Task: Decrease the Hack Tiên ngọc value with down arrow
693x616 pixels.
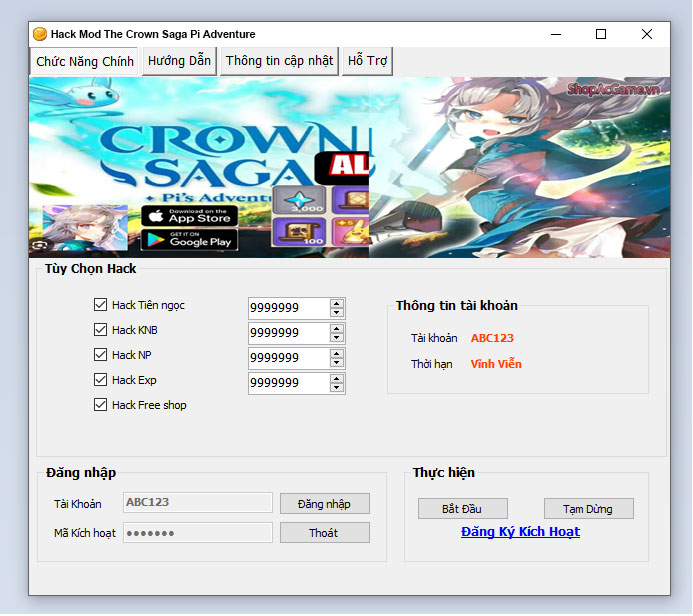Action: click(x=337, y=312)
